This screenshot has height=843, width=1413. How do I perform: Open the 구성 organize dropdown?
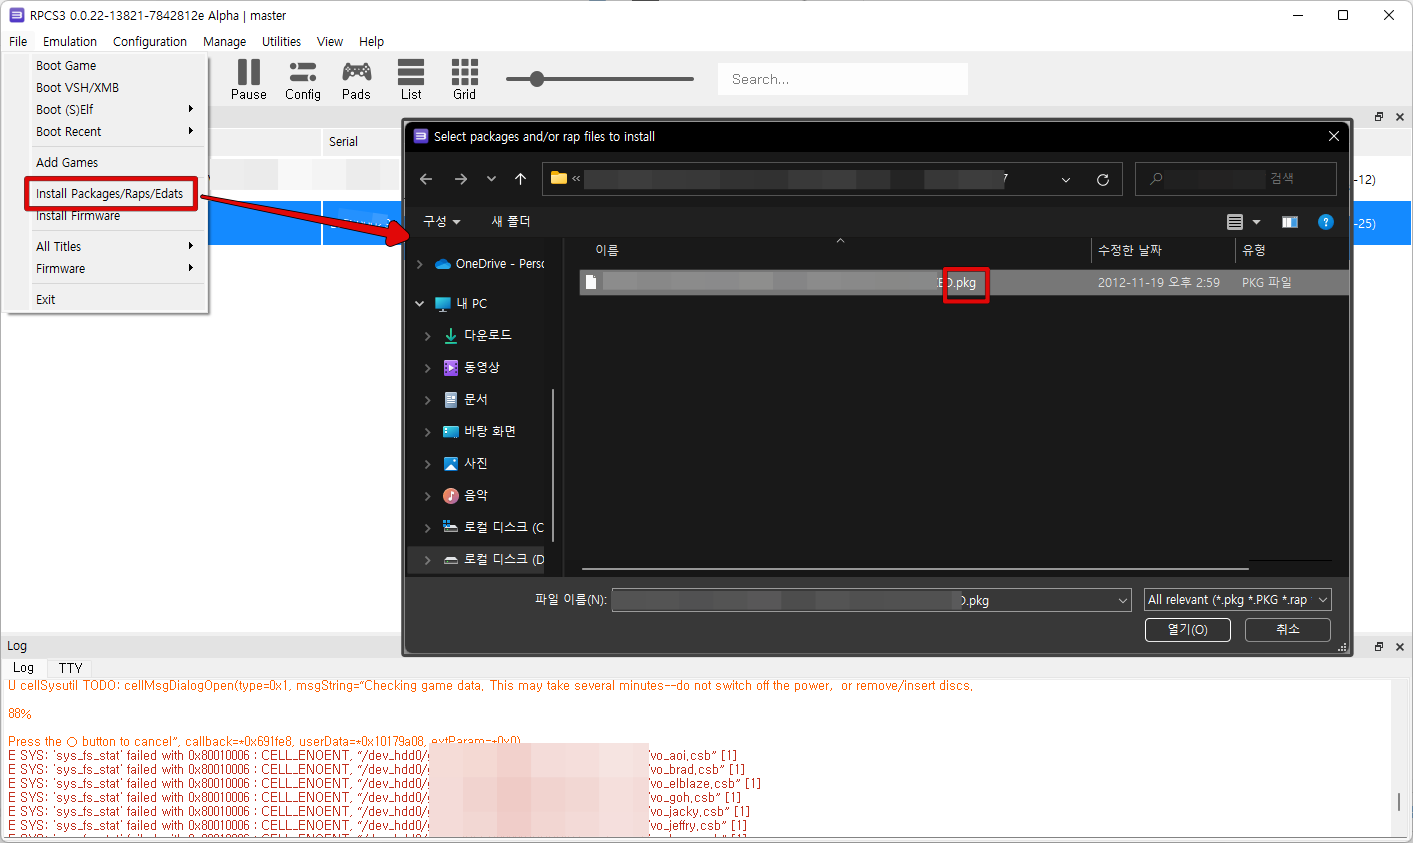[441, 221]
